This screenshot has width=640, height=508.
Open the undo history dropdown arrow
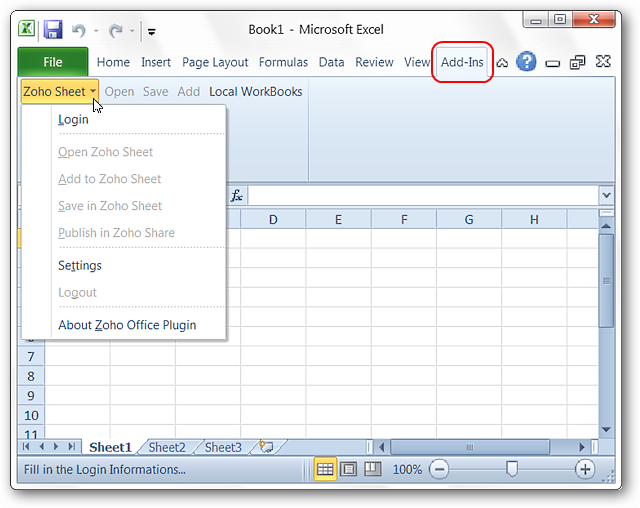point(96,31)
